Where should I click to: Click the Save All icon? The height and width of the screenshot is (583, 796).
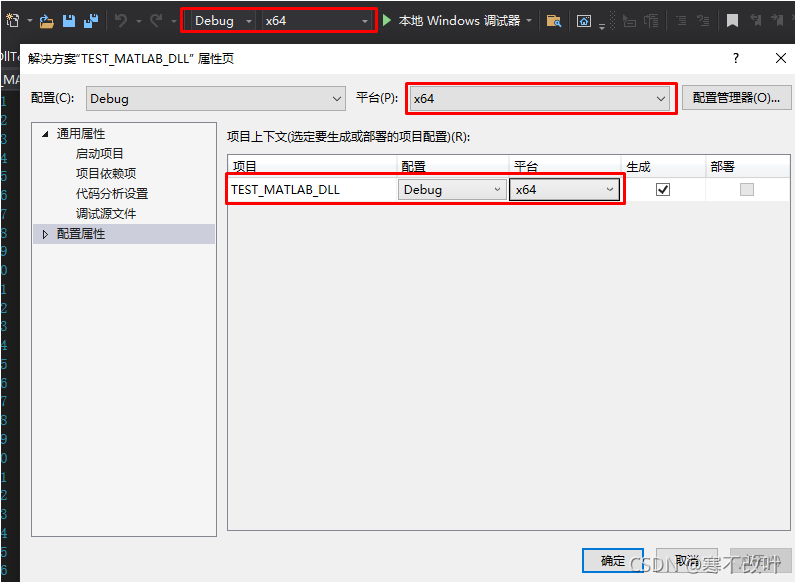(x=91, y=20)
